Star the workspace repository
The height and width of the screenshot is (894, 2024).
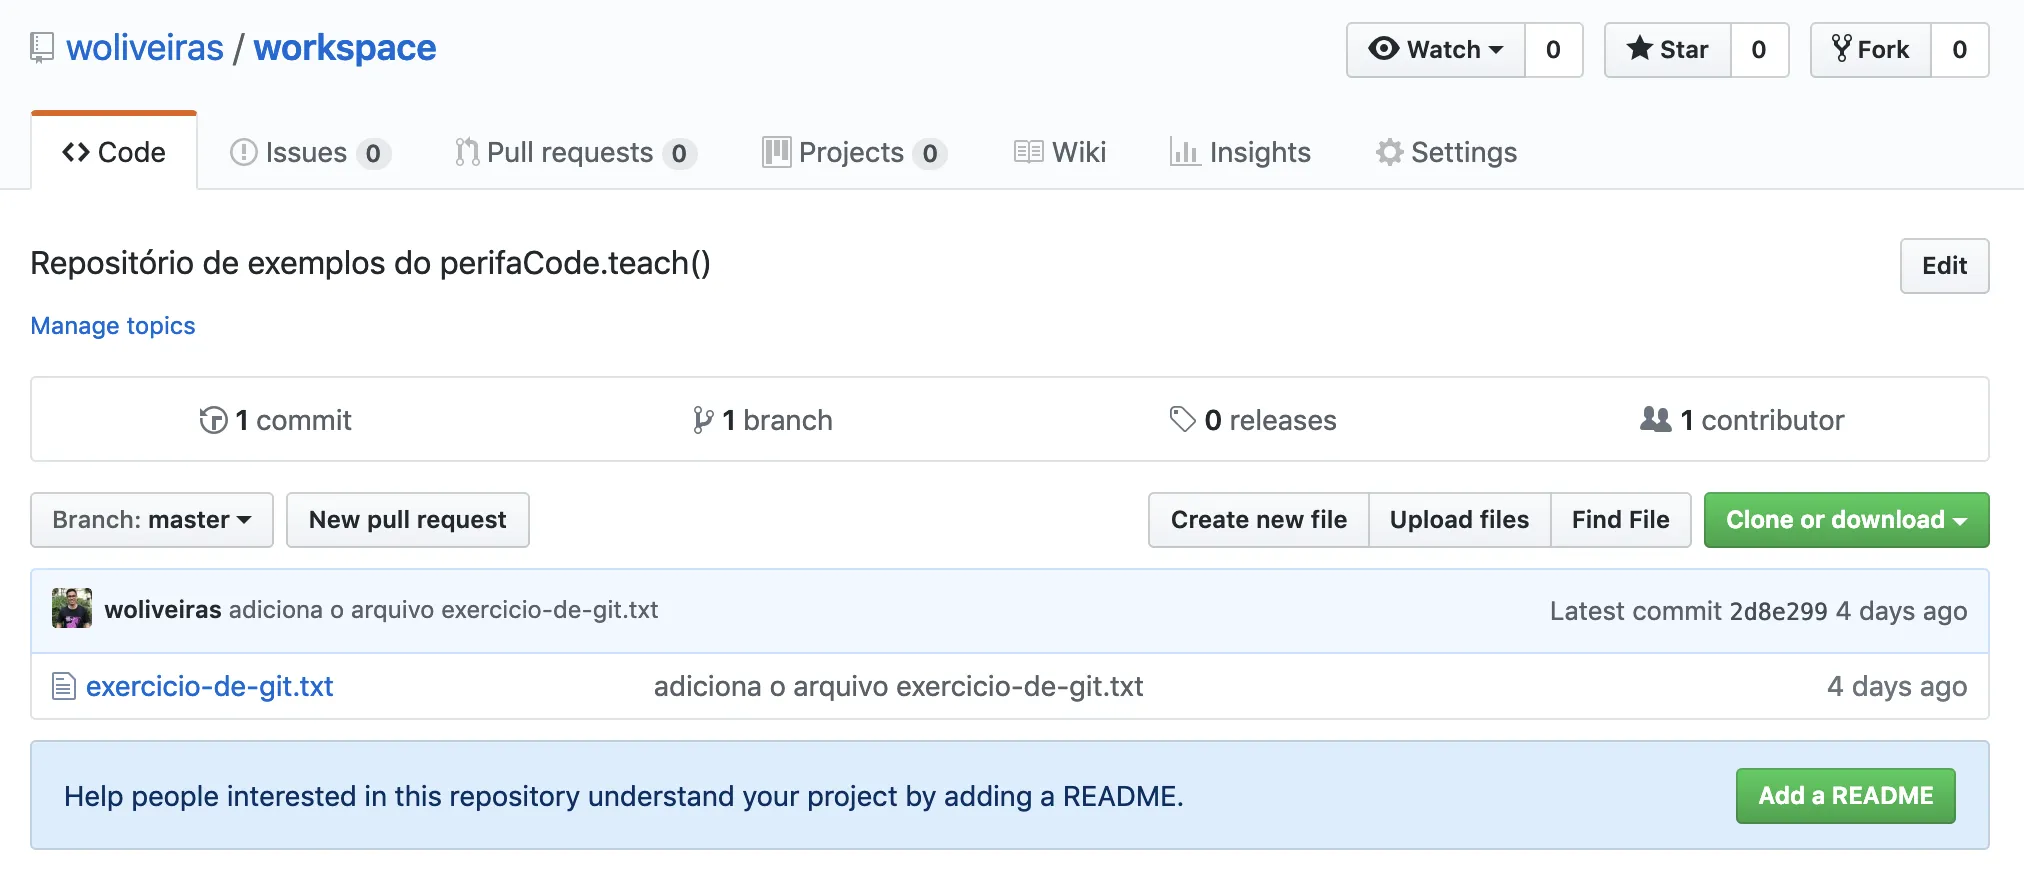tap(1668, 50)
